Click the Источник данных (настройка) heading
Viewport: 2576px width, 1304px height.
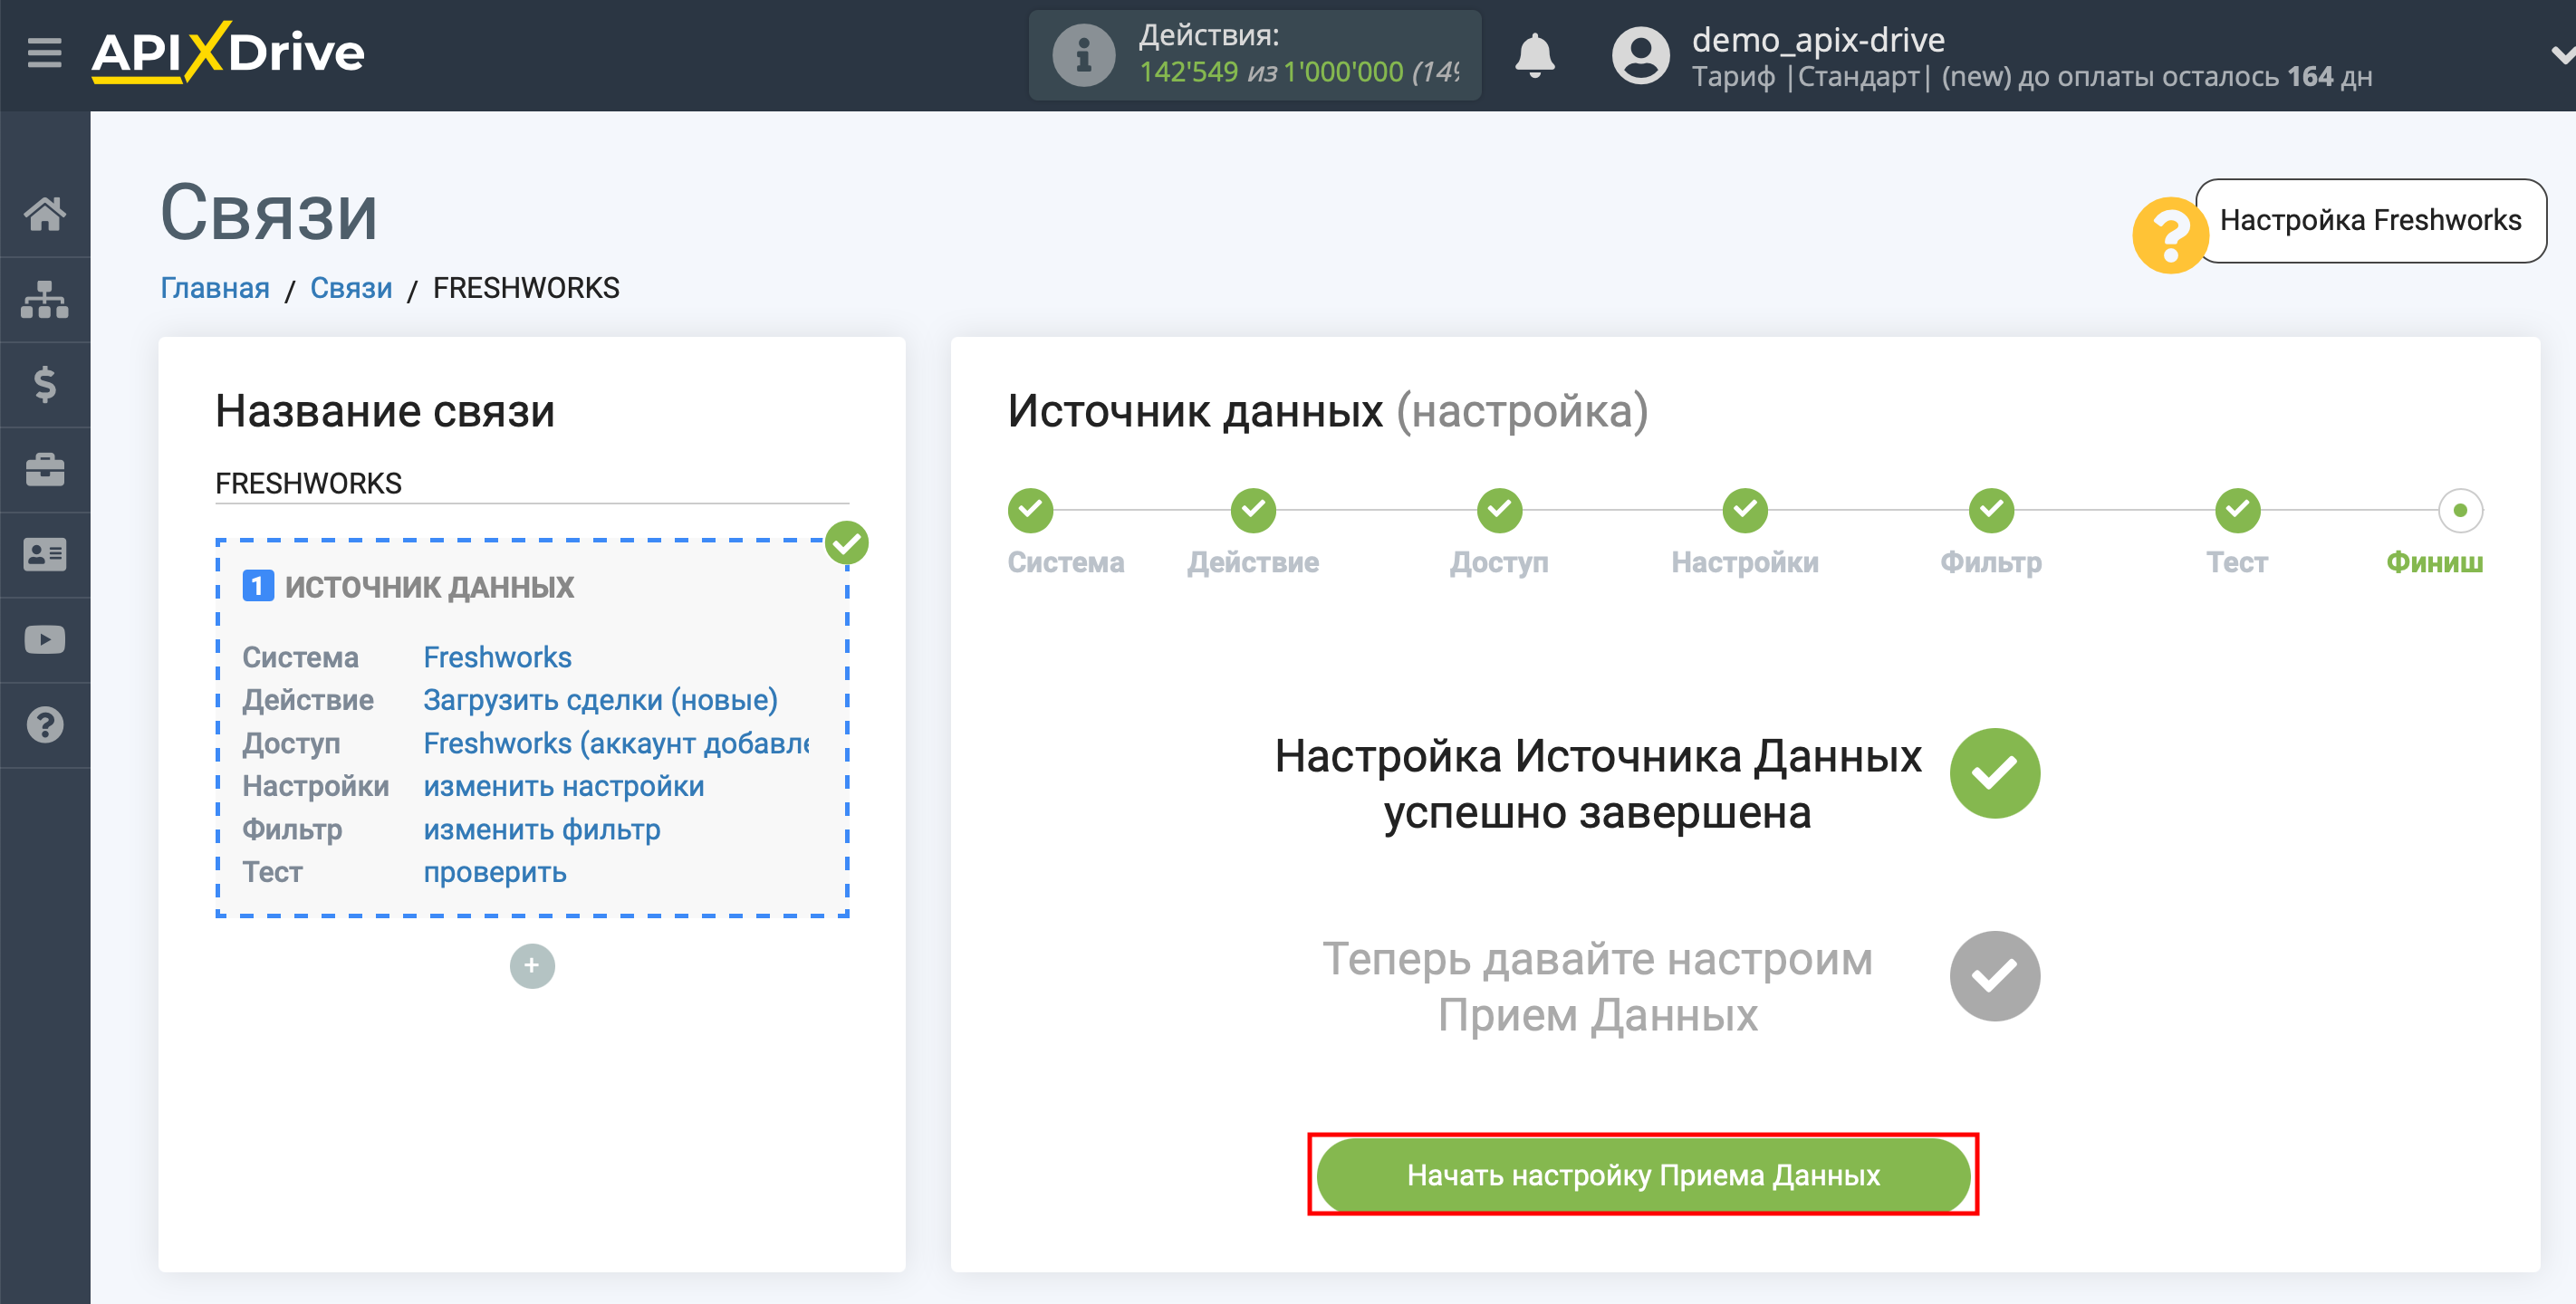[x=1327, y=411]
